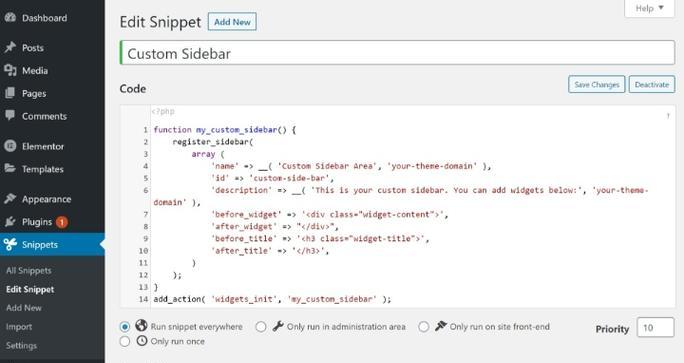This screenshot has width=684, height=363.
Task: Click the Custom Sidebar title field
Action: pos(397,53)
